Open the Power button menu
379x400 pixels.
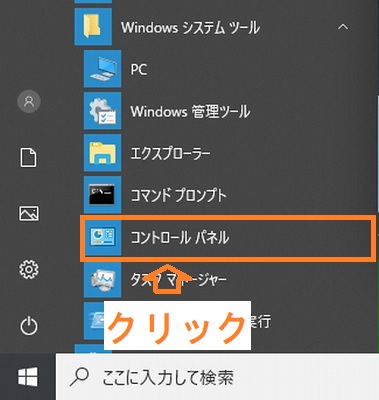click(29, 326)
